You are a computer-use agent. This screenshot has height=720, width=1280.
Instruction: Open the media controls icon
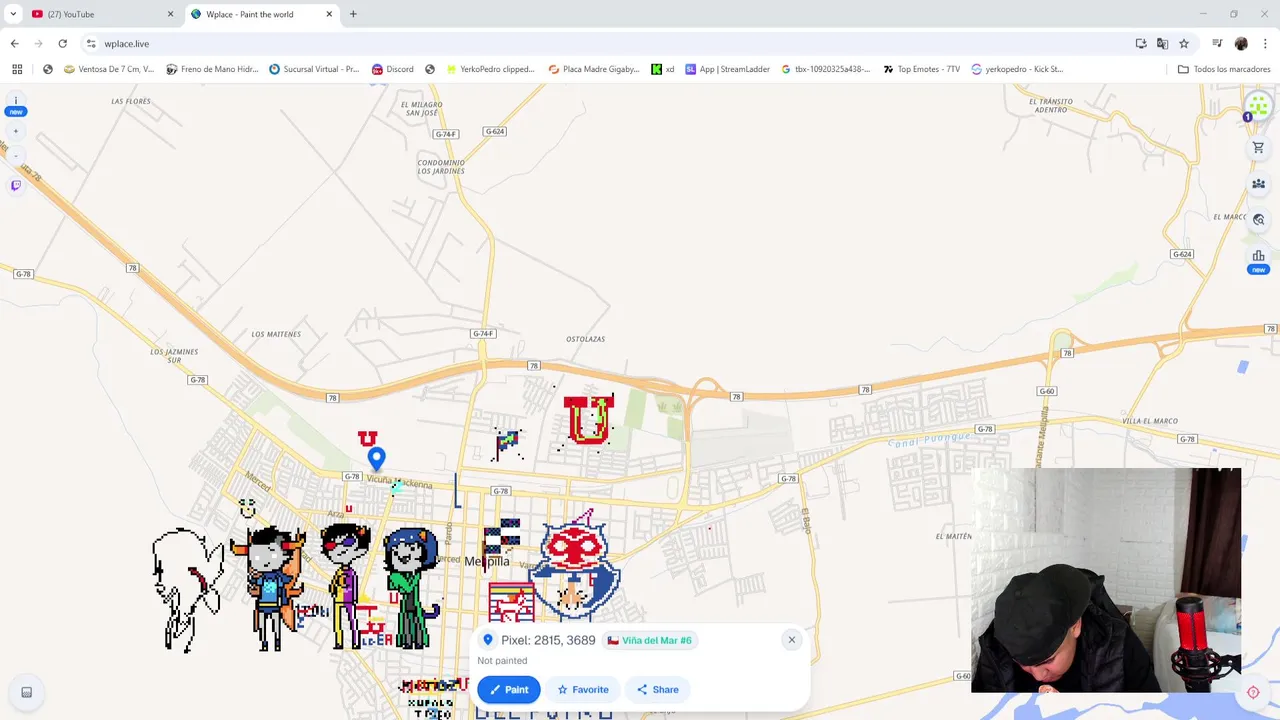pyautogui.click(x=1217, y=43)
